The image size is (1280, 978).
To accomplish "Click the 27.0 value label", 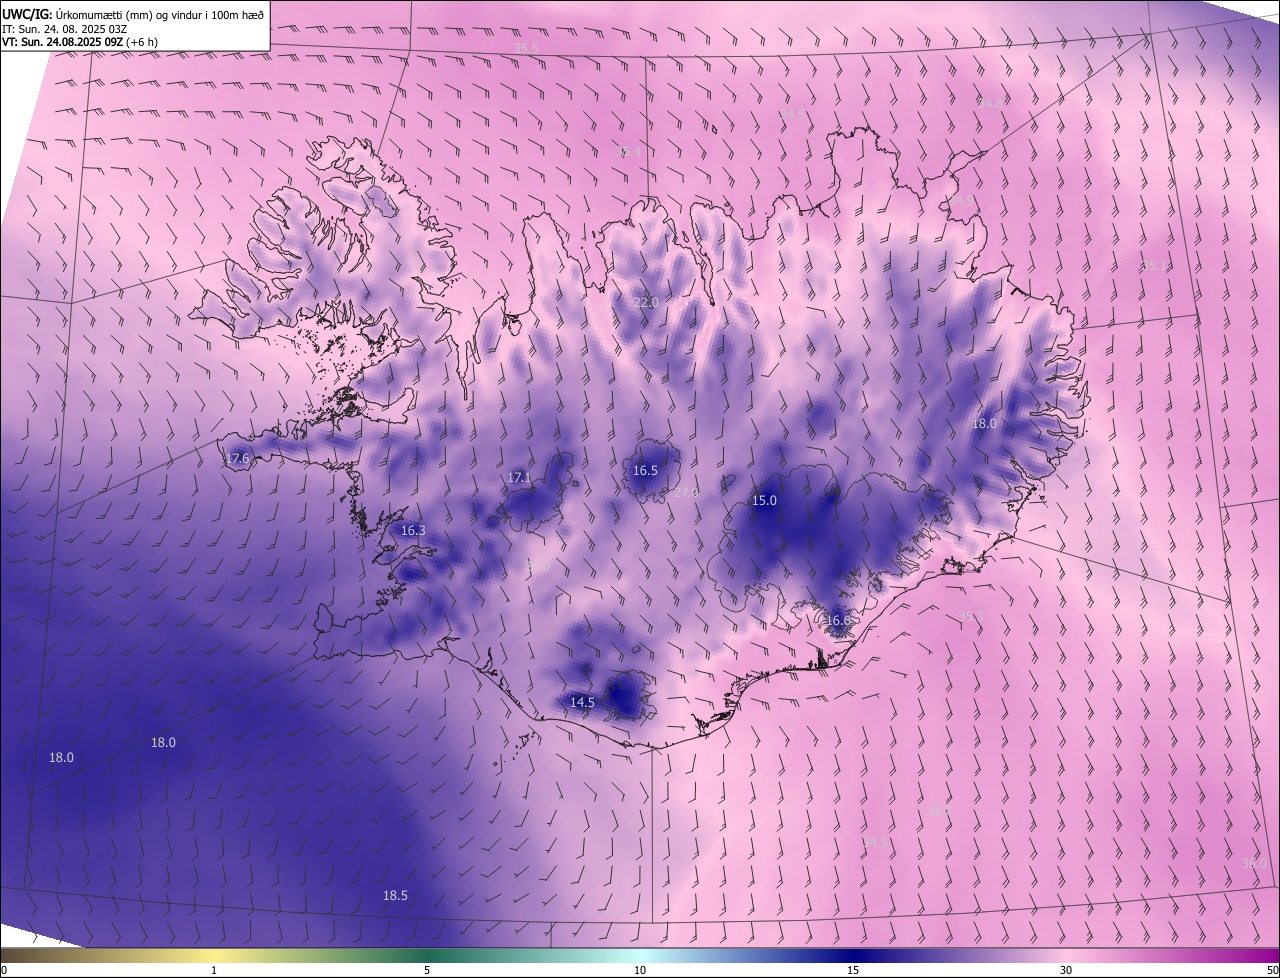I will coord(686,492).
